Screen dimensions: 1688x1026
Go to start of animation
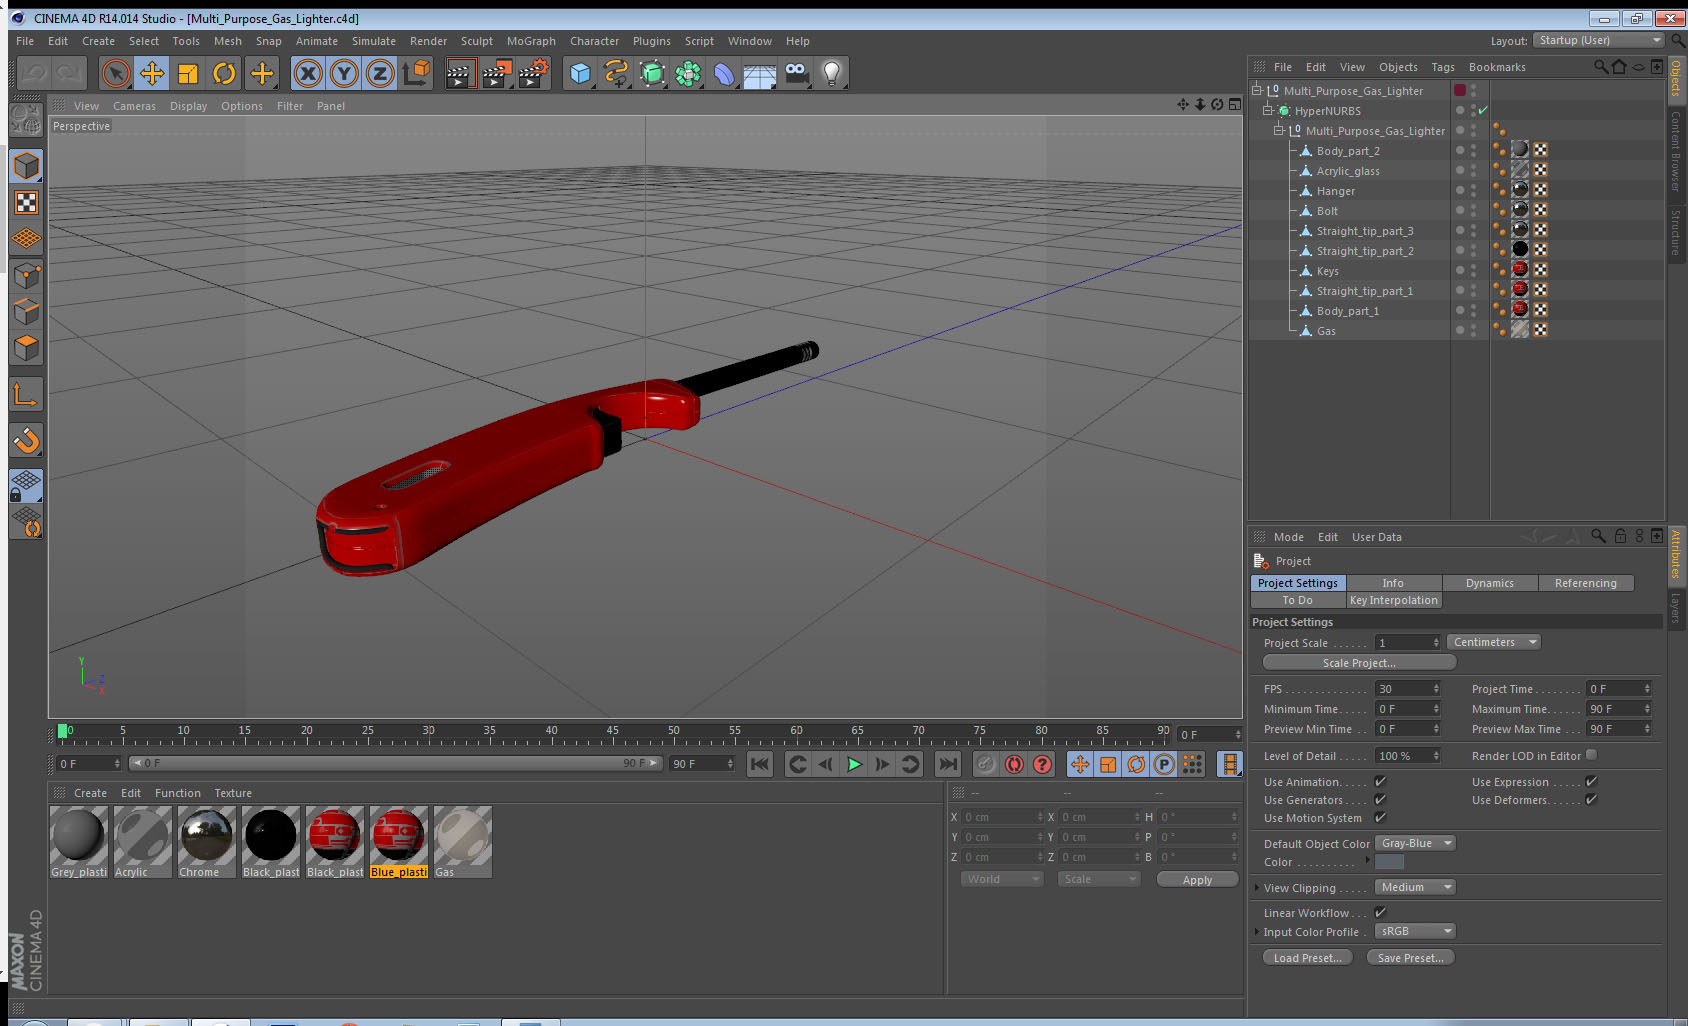pos(760,765)
